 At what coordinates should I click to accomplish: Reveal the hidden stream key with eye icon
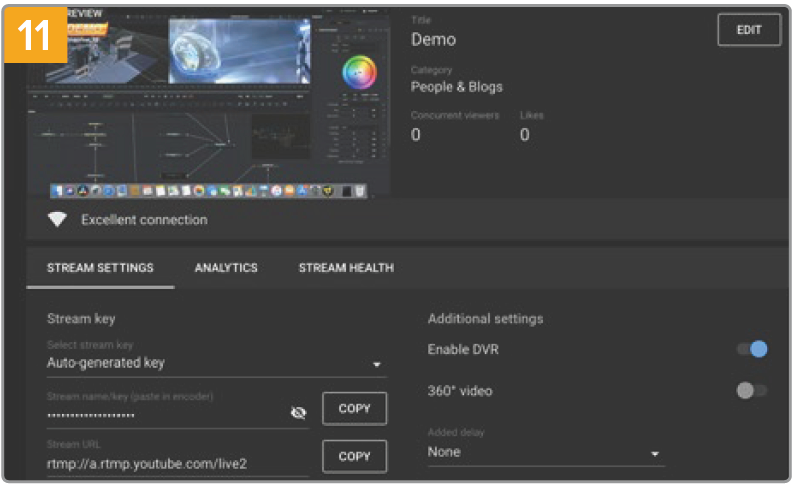pyautogui.click(x=298, y=412)
